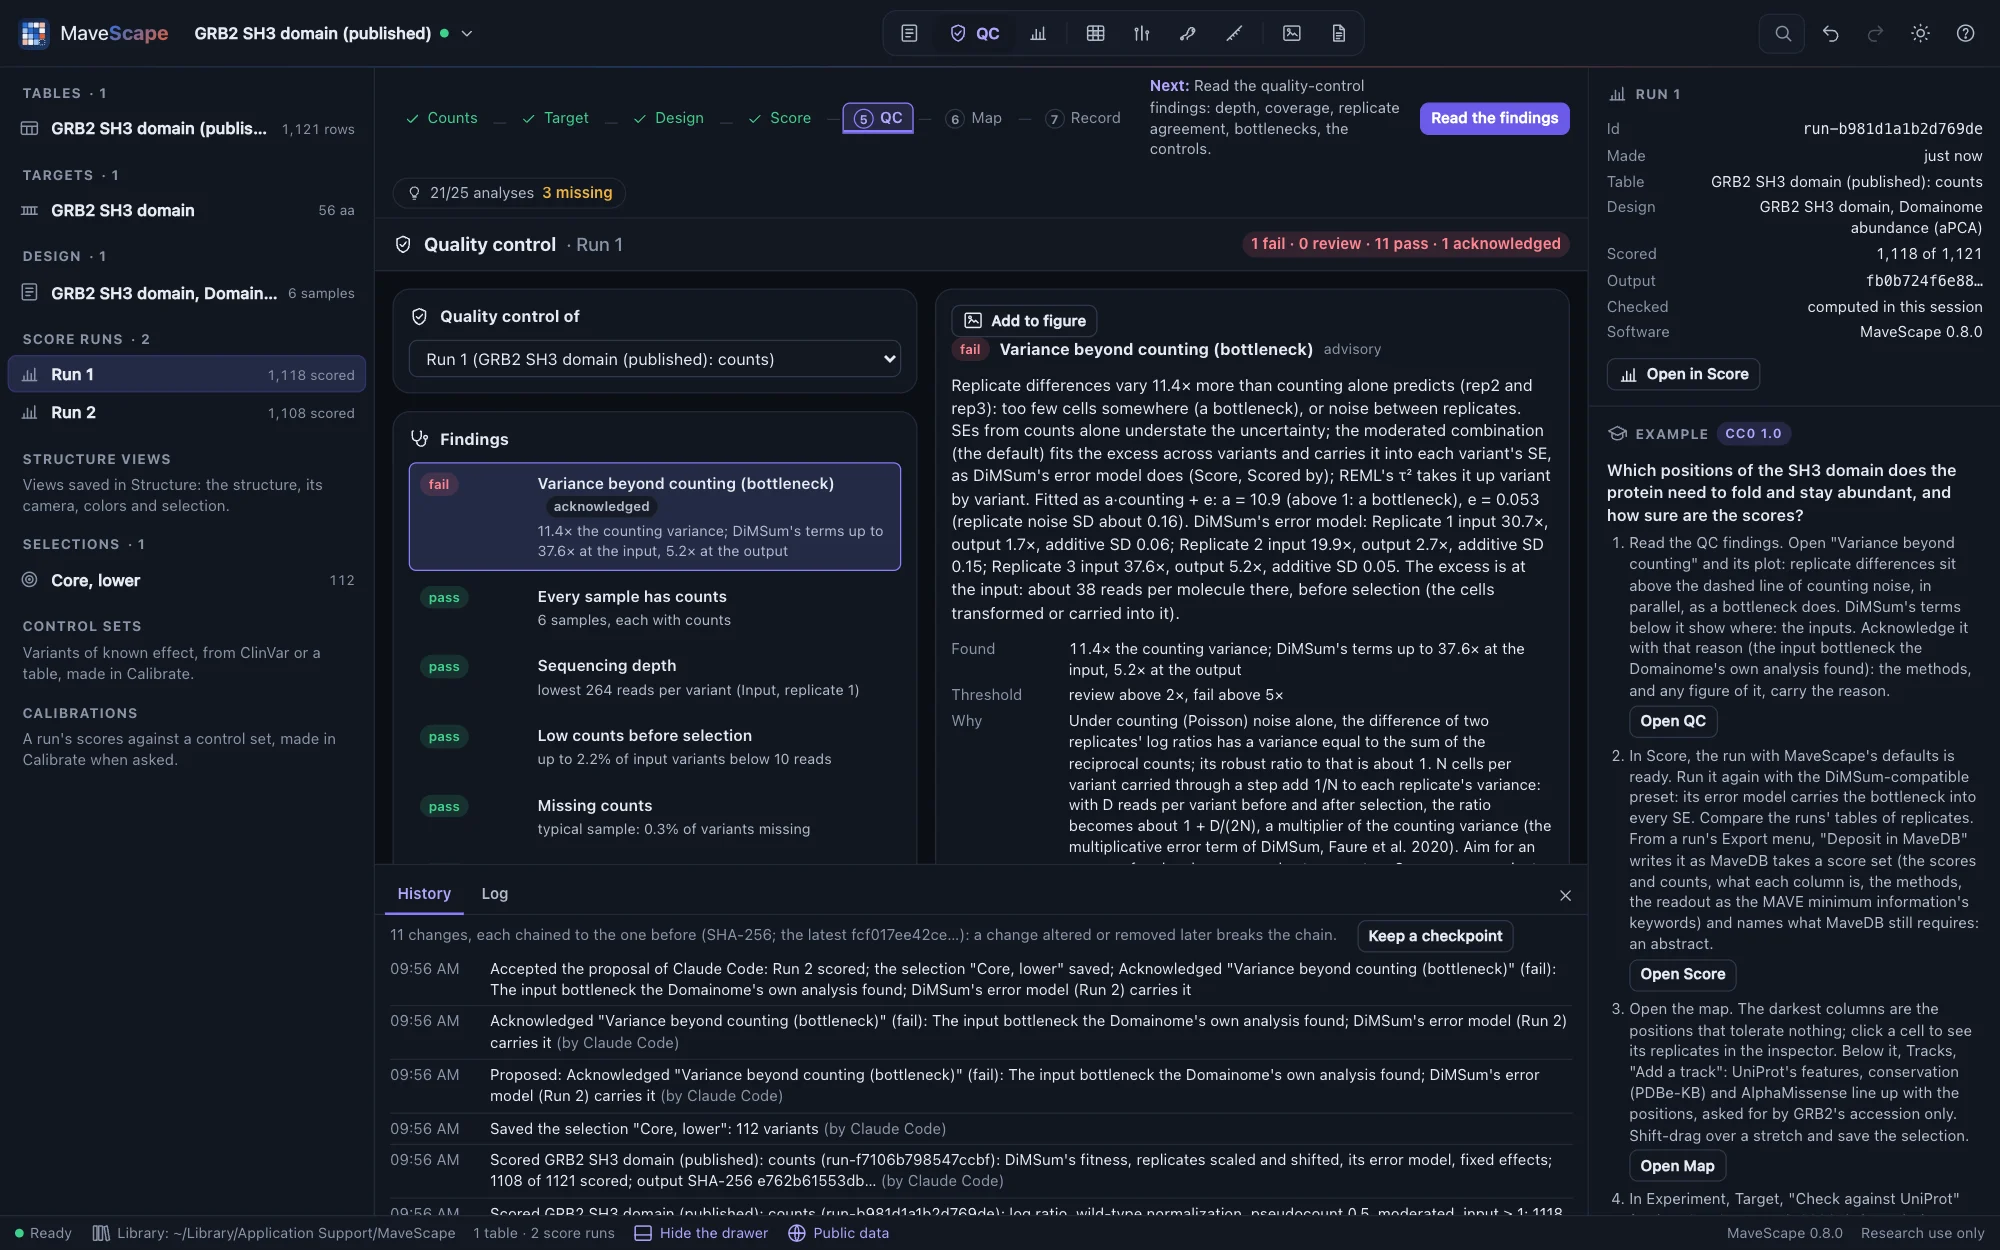Open the ruler calibrate icon in toolbar
Screen dimensions: 2000x1250
click(1234, 33)
